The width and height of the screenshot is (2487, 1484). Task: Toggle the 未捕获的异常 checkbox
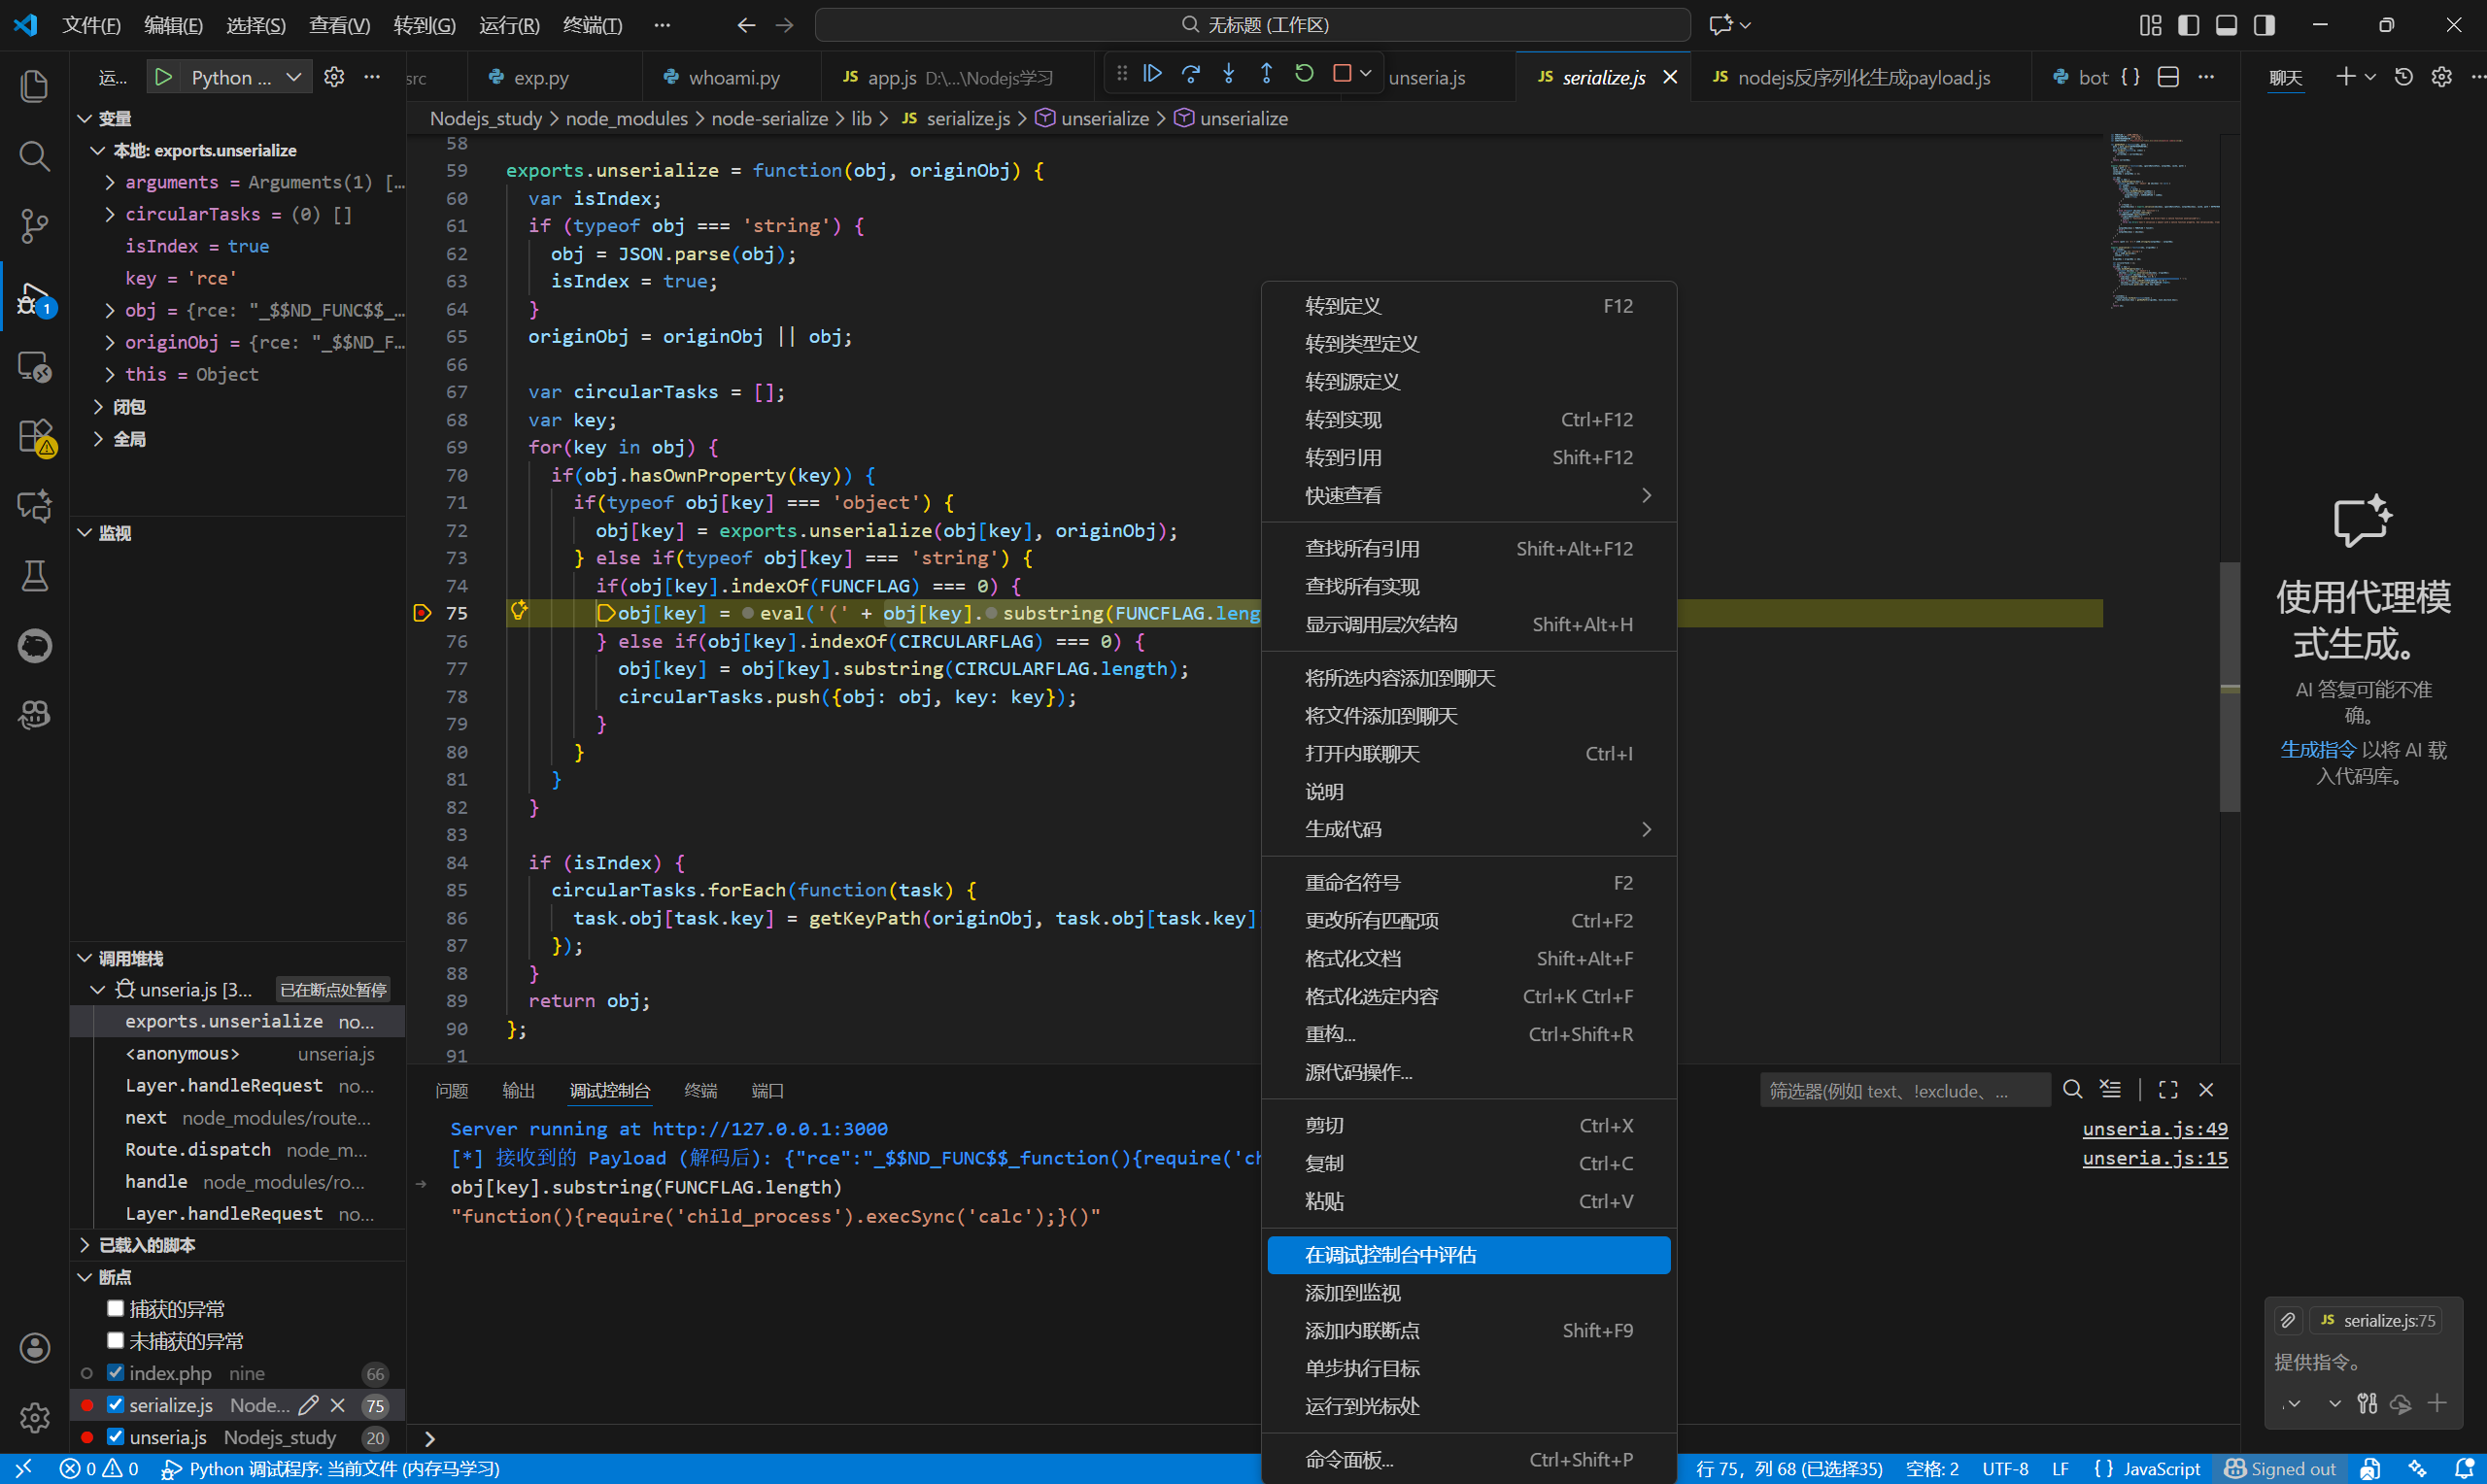116,1340
